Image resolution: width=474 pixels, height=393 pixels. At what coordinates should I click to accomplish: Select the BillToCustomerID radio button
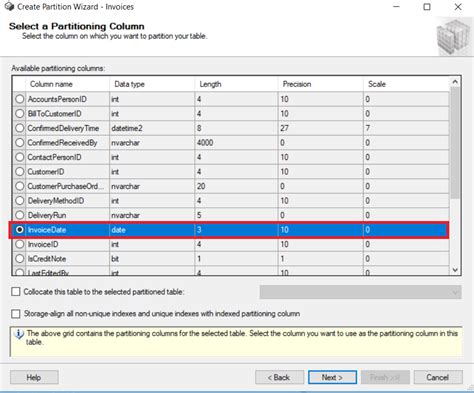click(20, 114)
